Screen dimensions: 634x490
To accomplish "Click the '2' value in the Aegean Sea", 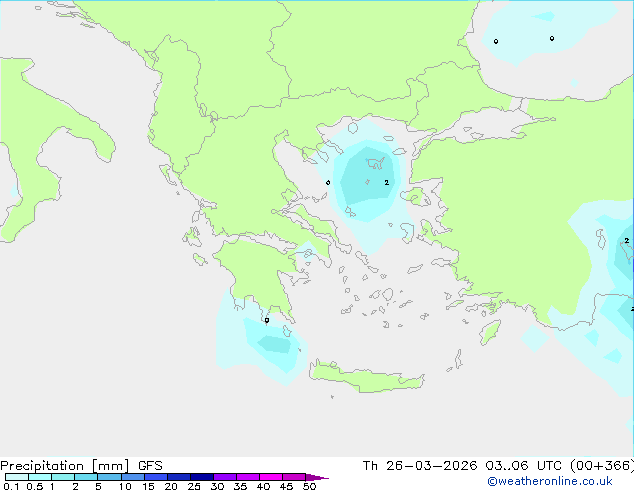I will click(387, 183).
